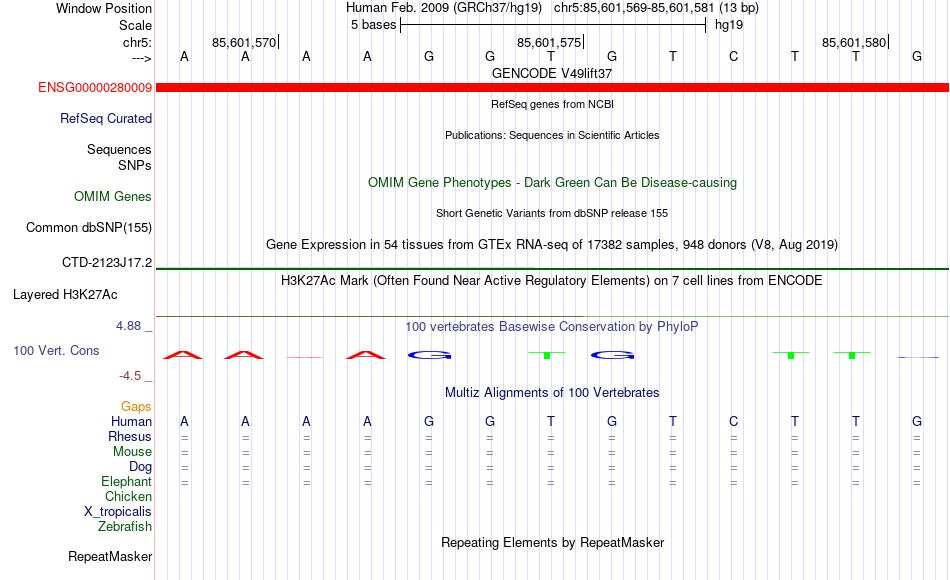Open the GENCODE V49lift37 track title
Viewport: 950px width, 580px height.
(552, 73)
